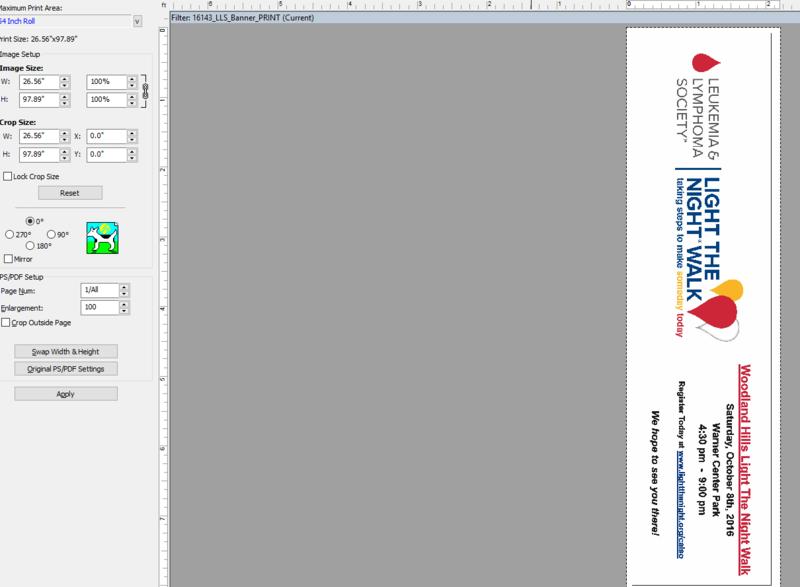The height and width of the screenshot is (587, 800).
Task: Increase Crop Size width with up arrow
Action: pyautogui.click(x=64, y=133)
